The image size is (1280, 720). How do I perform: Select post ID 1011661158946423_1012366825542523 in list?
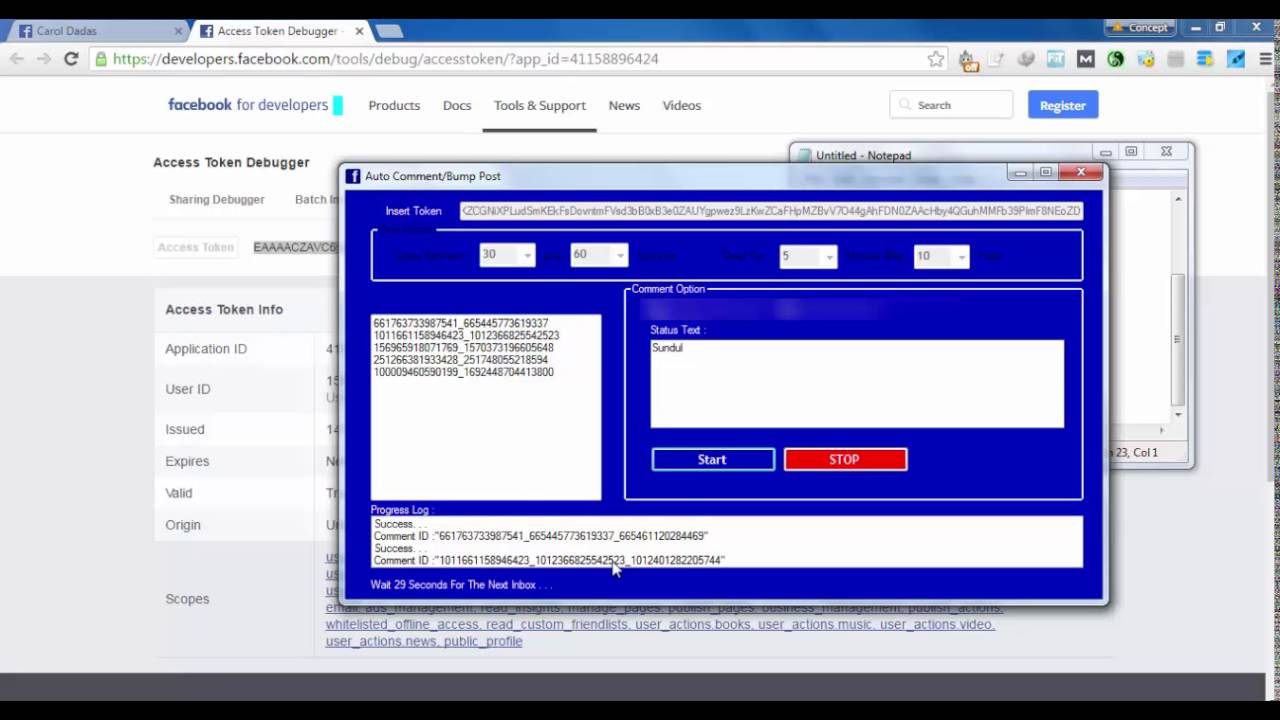click(x=466, y=336)
